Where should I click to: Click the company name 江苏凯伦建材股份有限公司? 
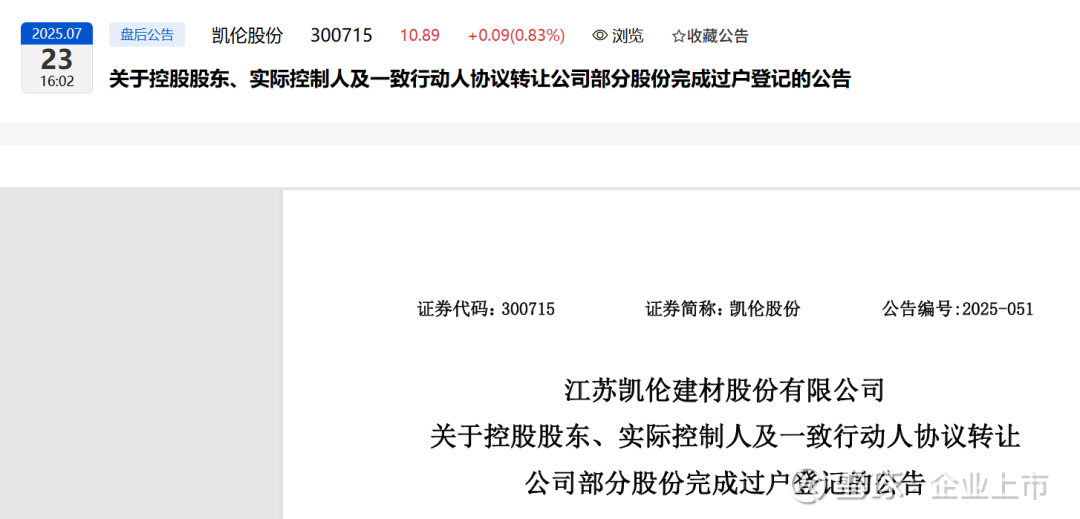tap(723, 392)
